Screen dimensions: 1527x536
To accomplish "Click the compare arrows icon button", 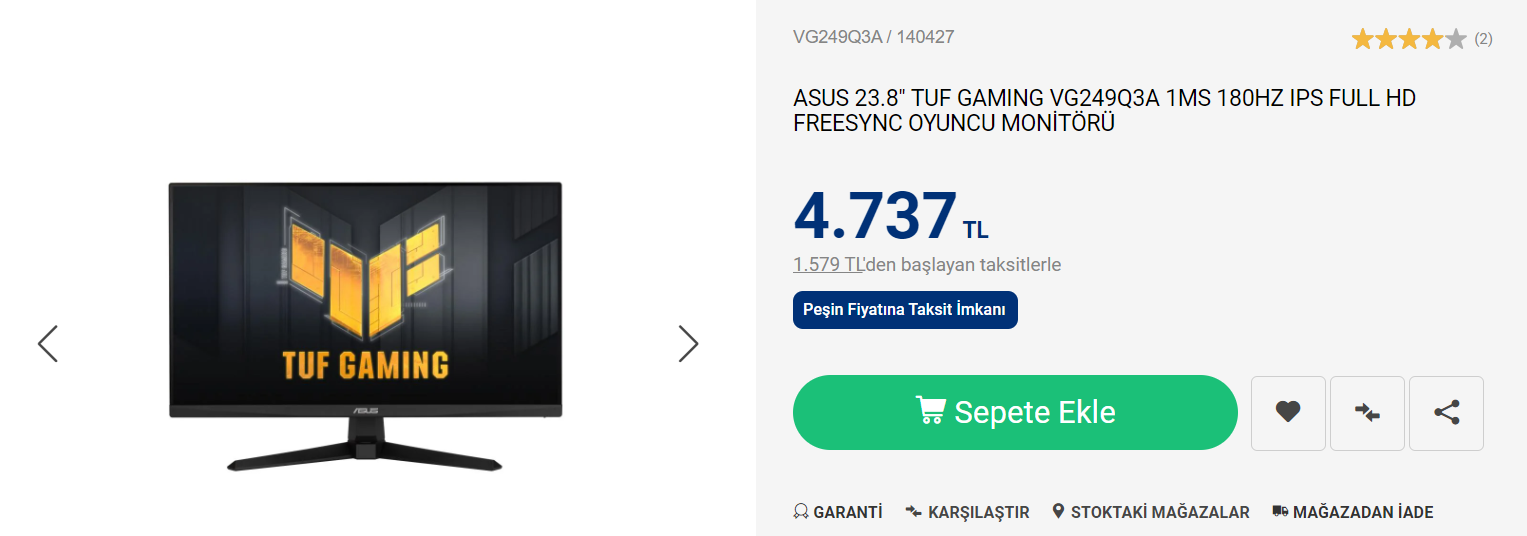I will 1367,413.
